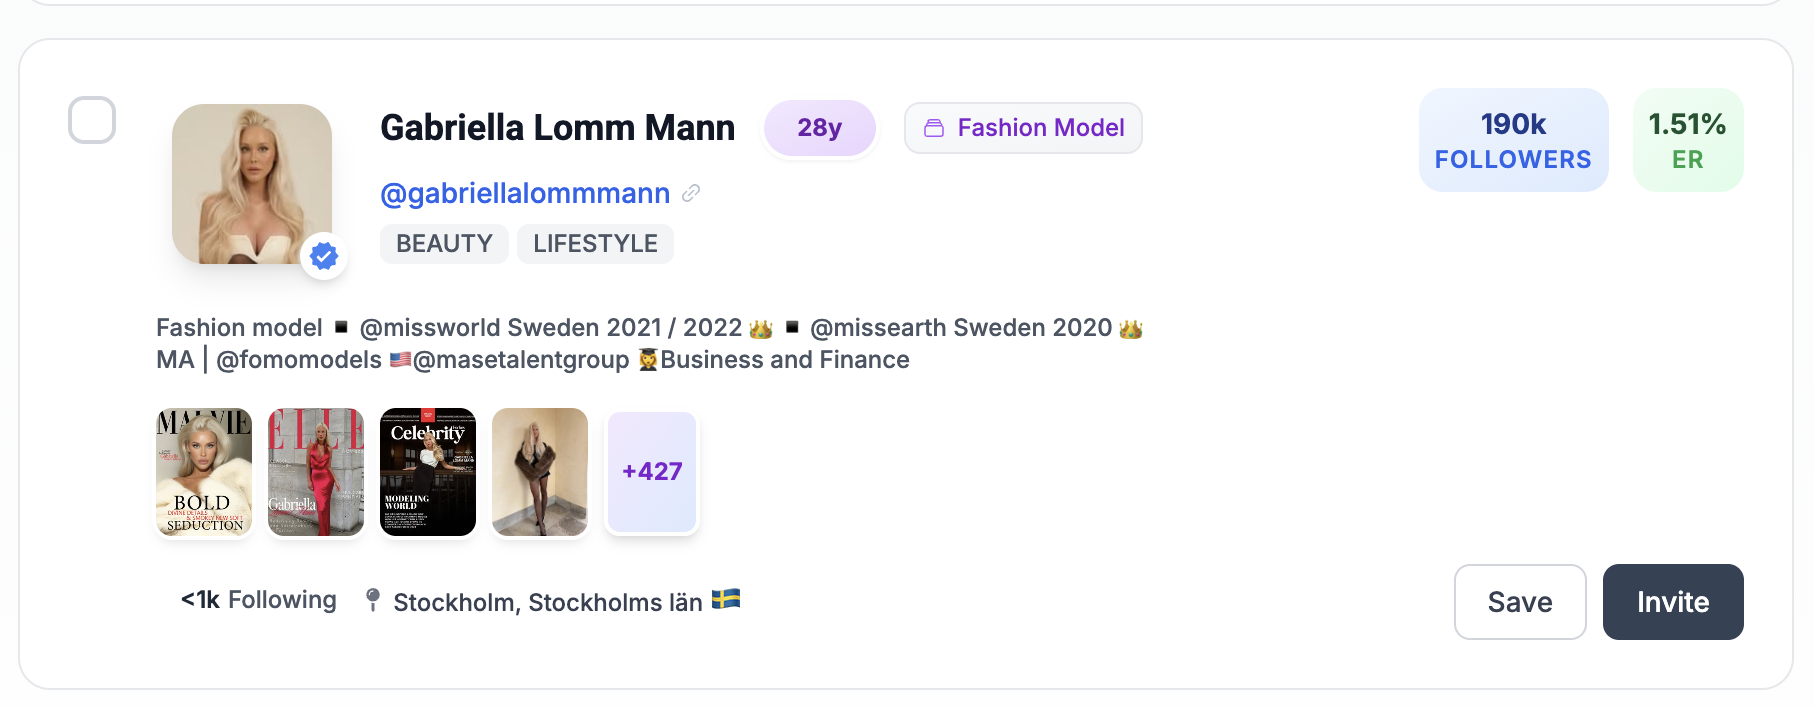Select the checkbox to mark this influencer
Screen dimensions: 1814x708
click(93, 121)
